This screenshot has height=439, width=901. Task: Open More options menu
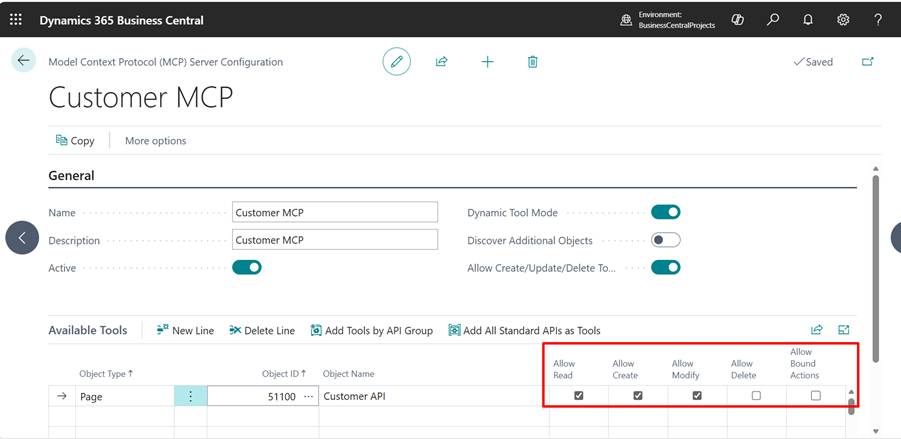coord(156,141)
